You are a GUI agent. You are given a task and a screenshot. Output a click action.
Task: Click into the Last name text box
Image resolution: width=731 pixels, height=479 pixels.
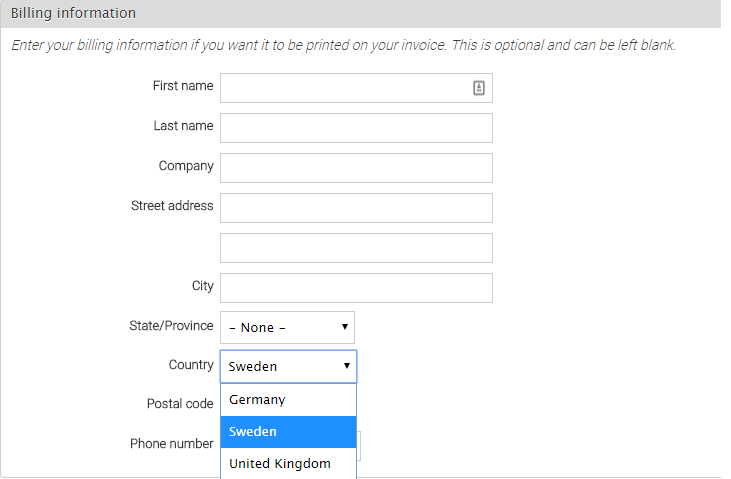[x=356, y=128]
